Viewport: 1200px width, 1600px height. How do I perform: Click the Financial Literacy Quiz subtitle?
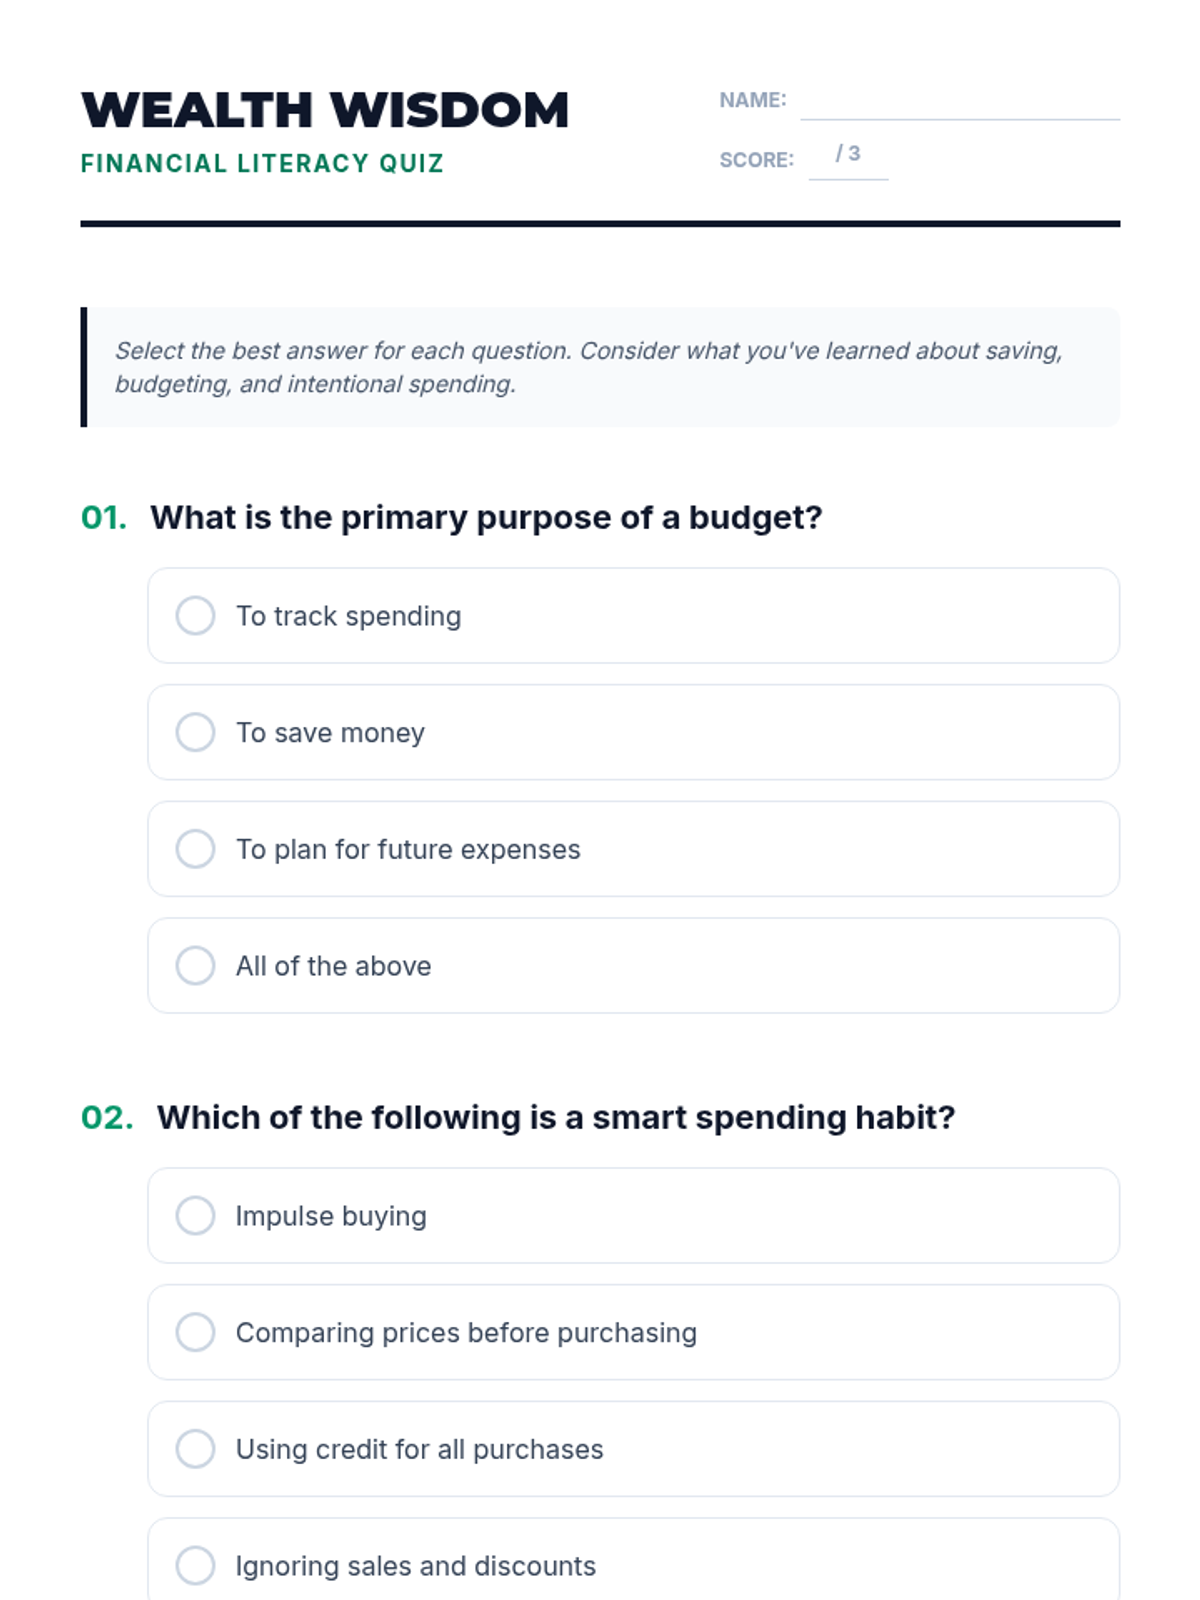tap(262, 163)
